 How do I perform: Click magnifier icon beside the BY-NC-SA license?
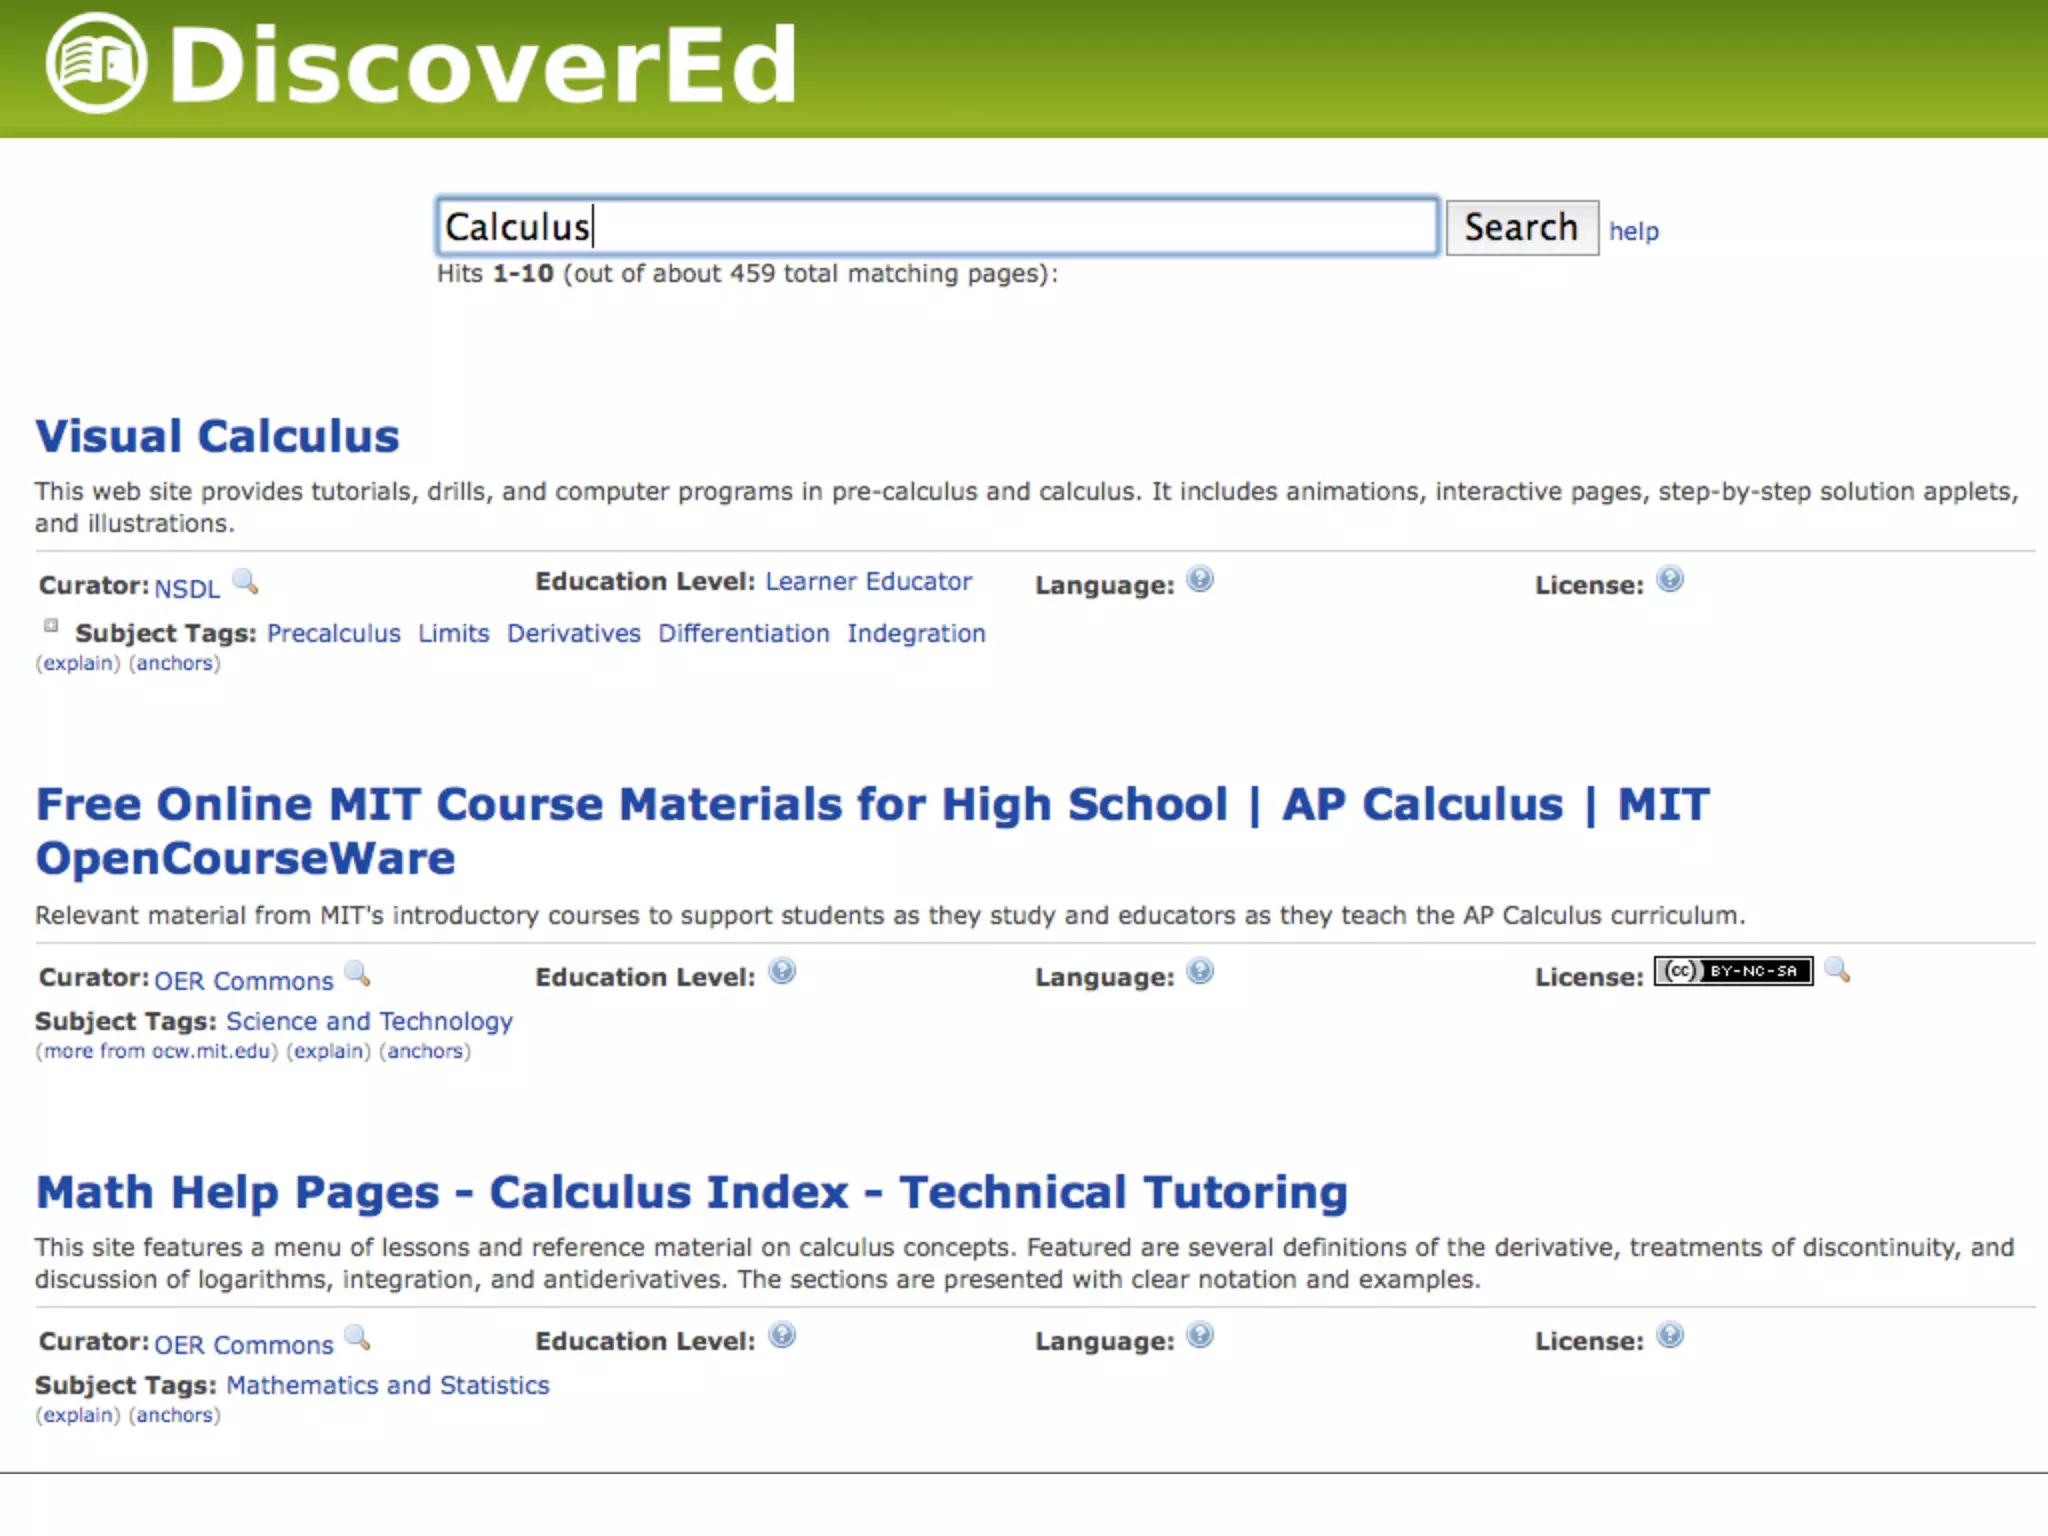click(x=1837, y=970)
